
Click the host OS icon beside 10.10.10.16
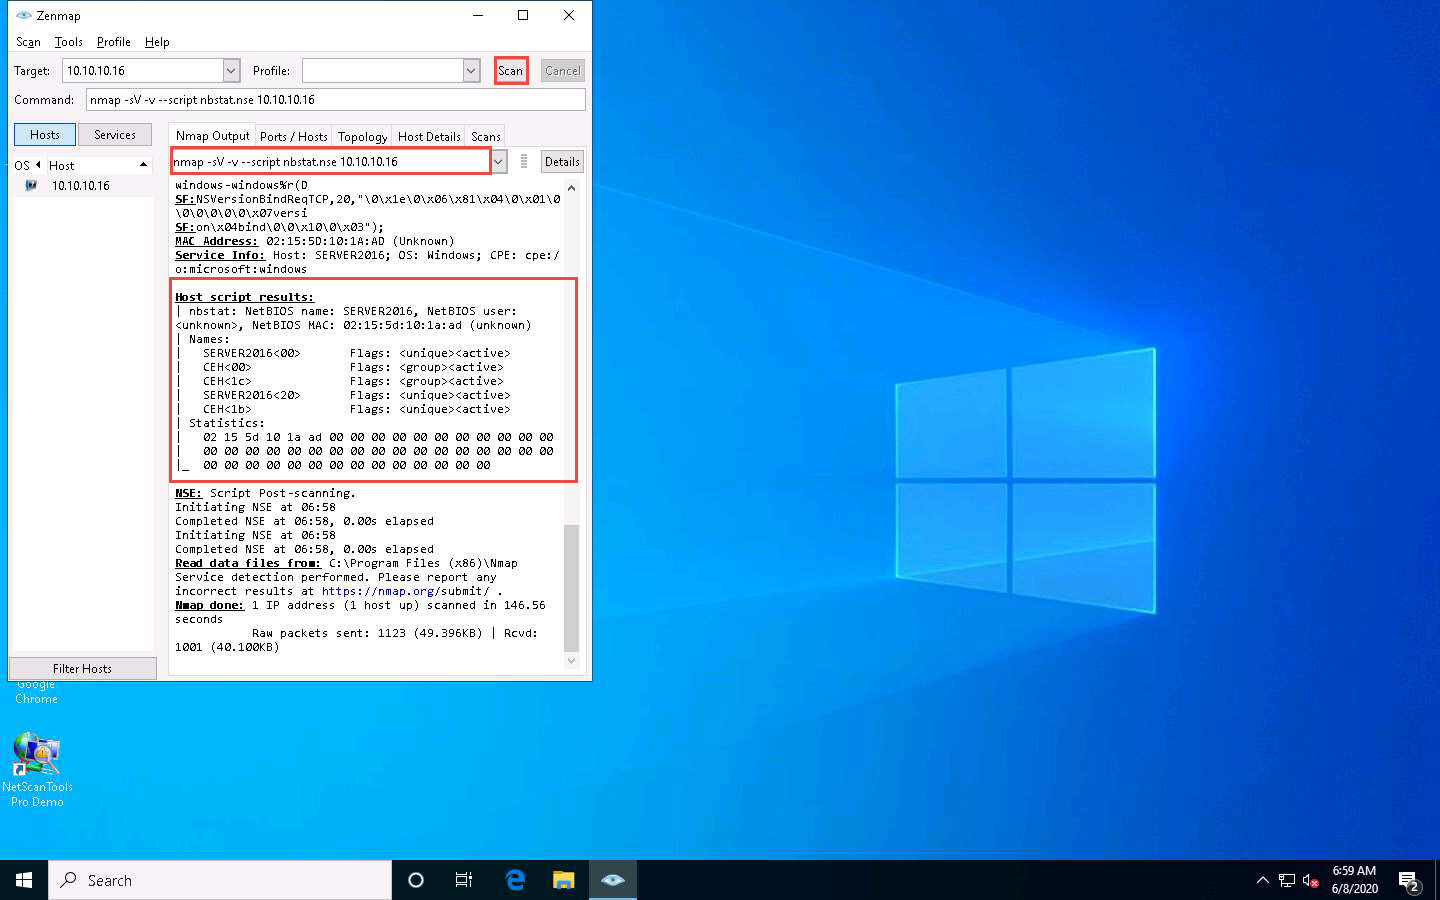tap(31, 186)
